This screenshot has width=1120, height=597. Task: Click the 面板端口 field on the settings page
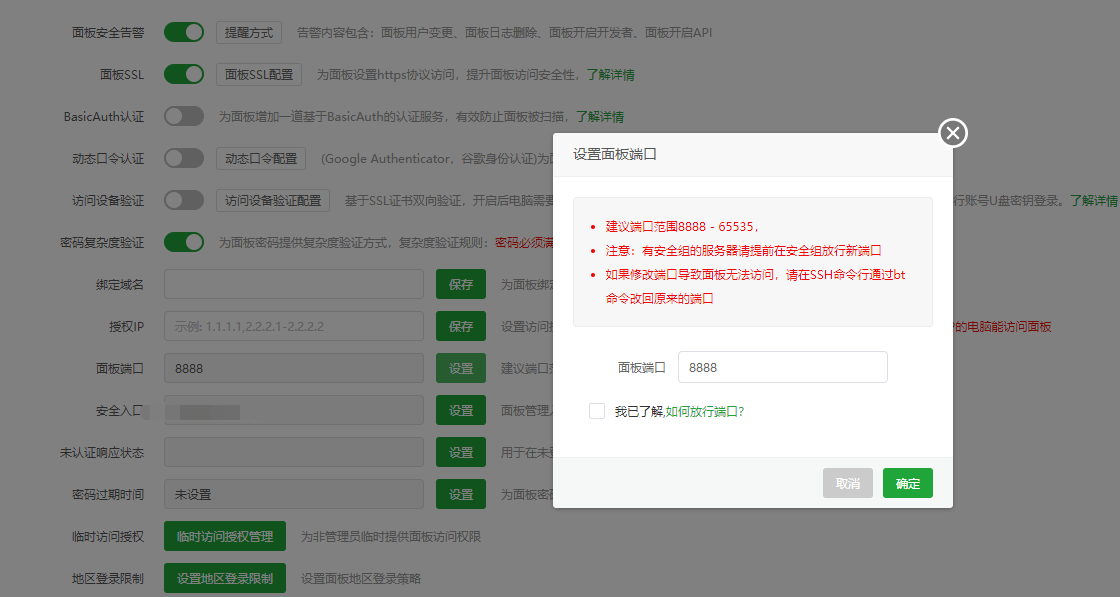[294, 368]
